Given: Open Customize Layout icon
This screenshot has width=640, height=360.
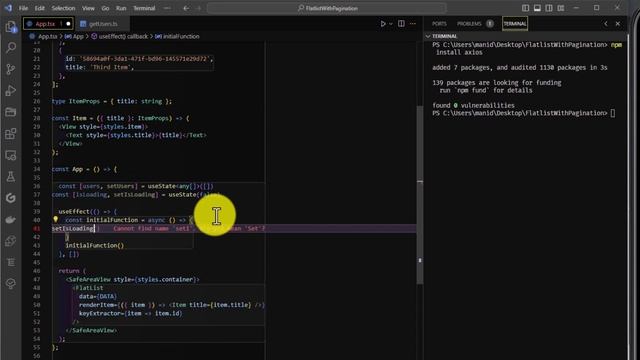Looking at the screenshot, I should click(x=561, y=8).
